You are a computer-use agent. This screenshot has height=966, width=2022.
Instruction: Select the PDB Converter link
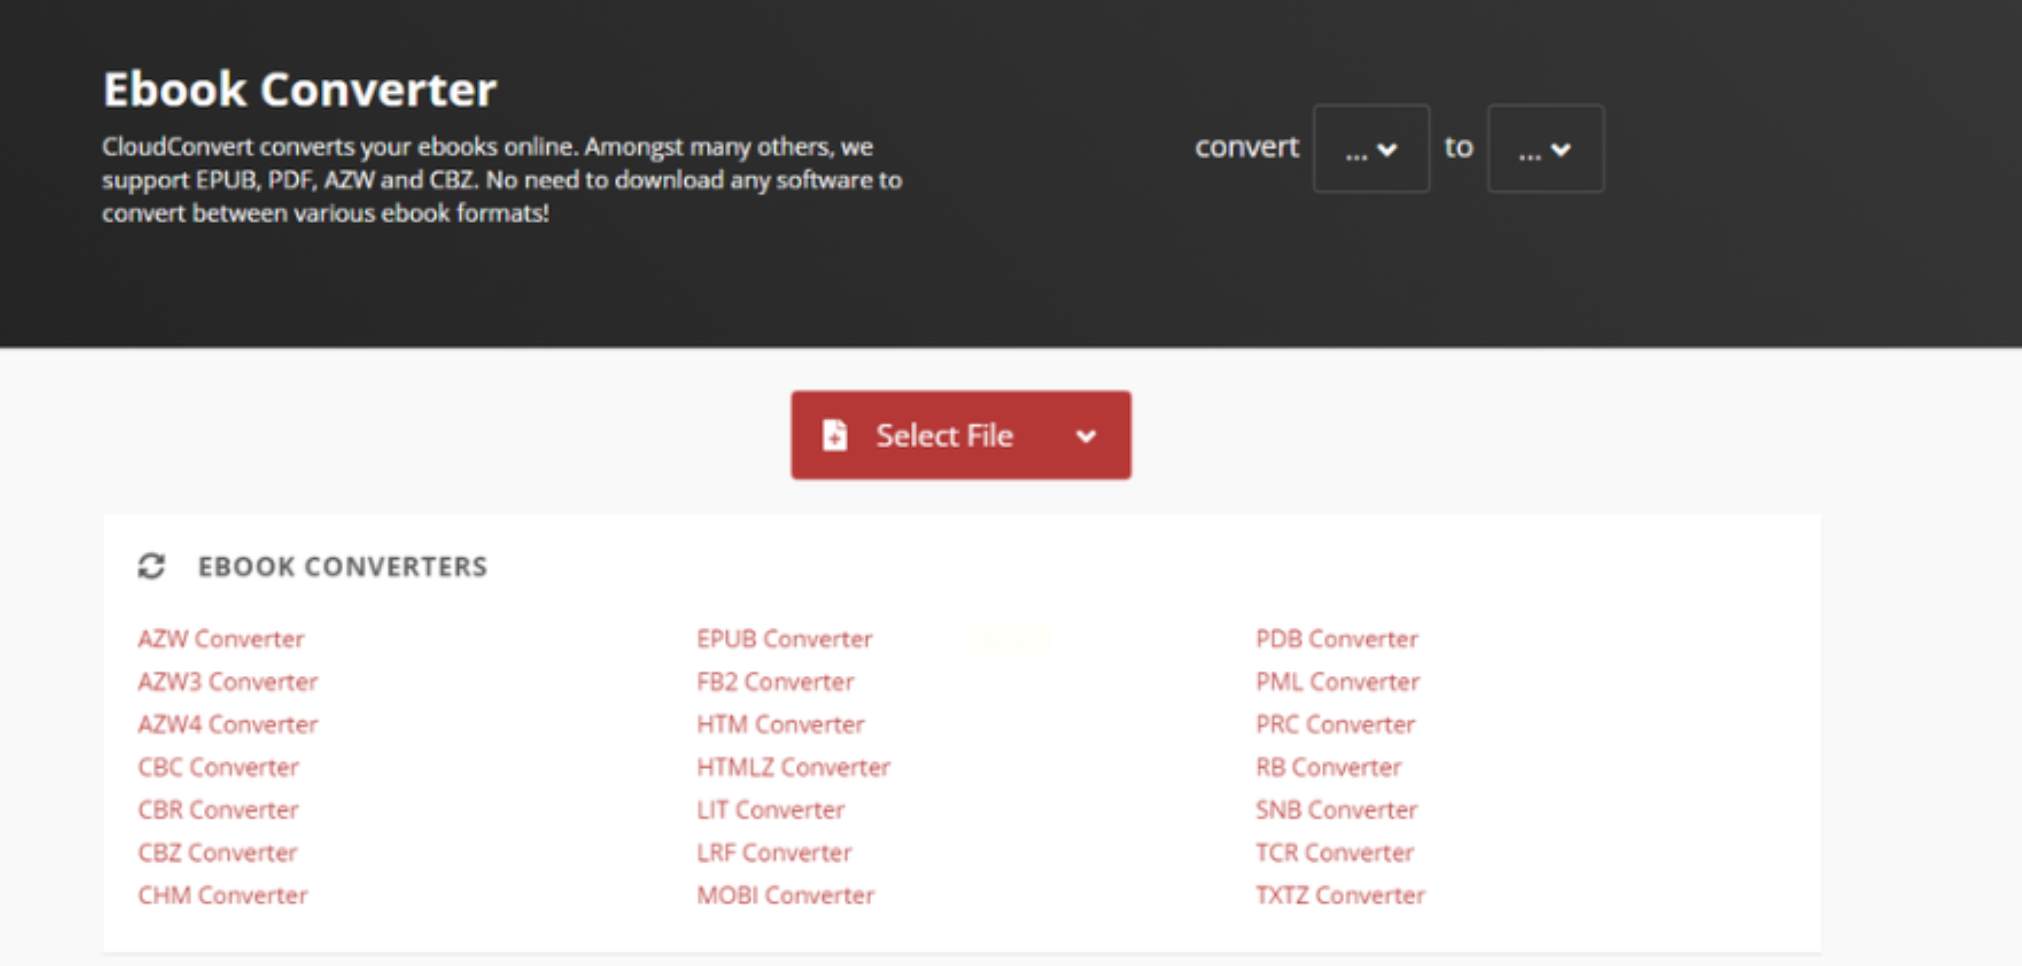coord(1337,638)
